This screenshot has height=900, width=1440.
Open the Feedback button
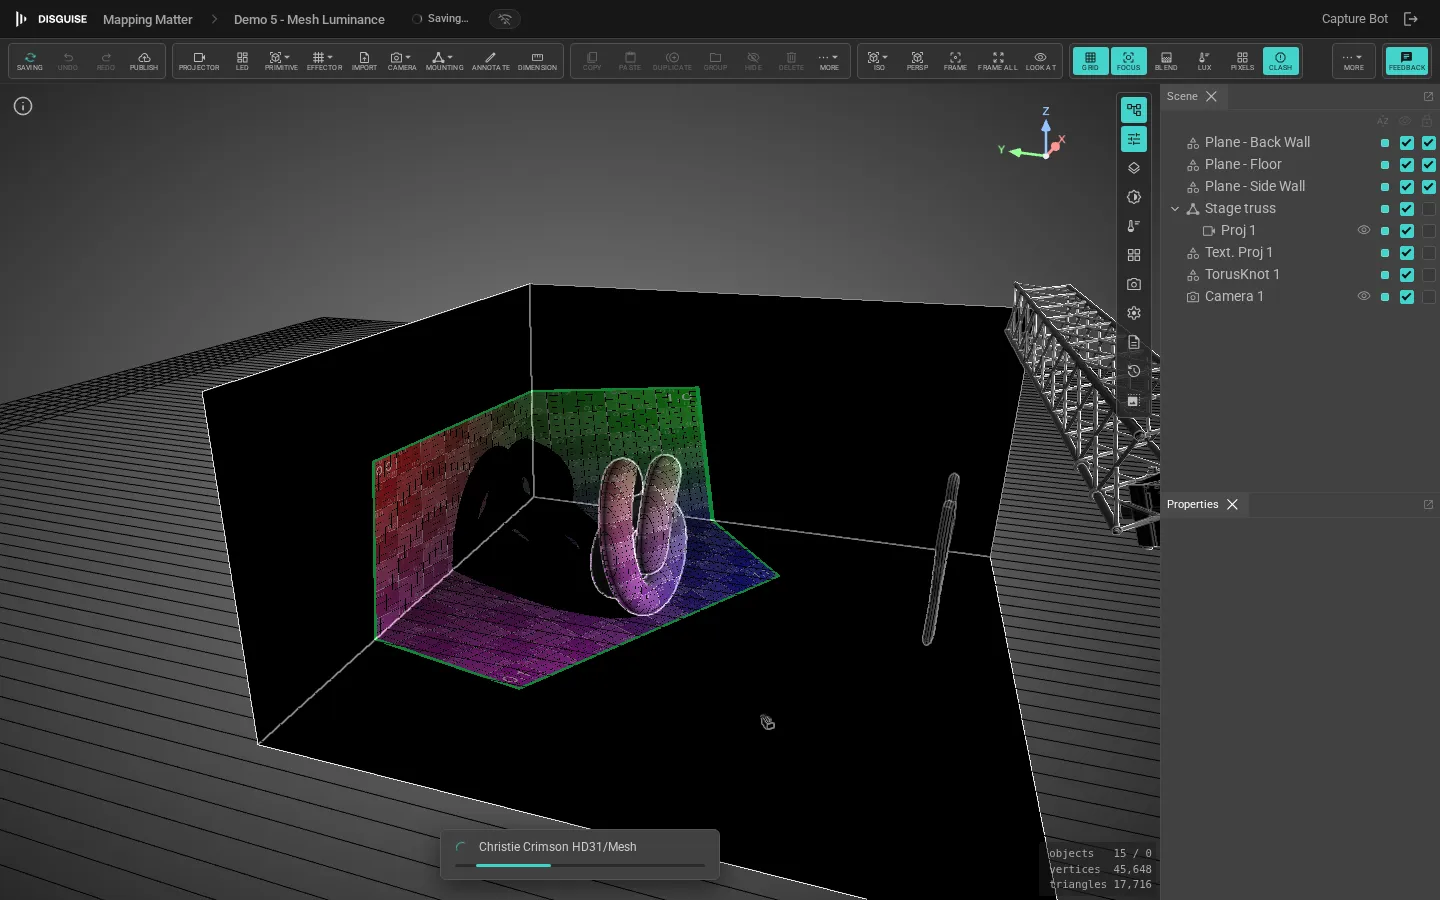1407,61
